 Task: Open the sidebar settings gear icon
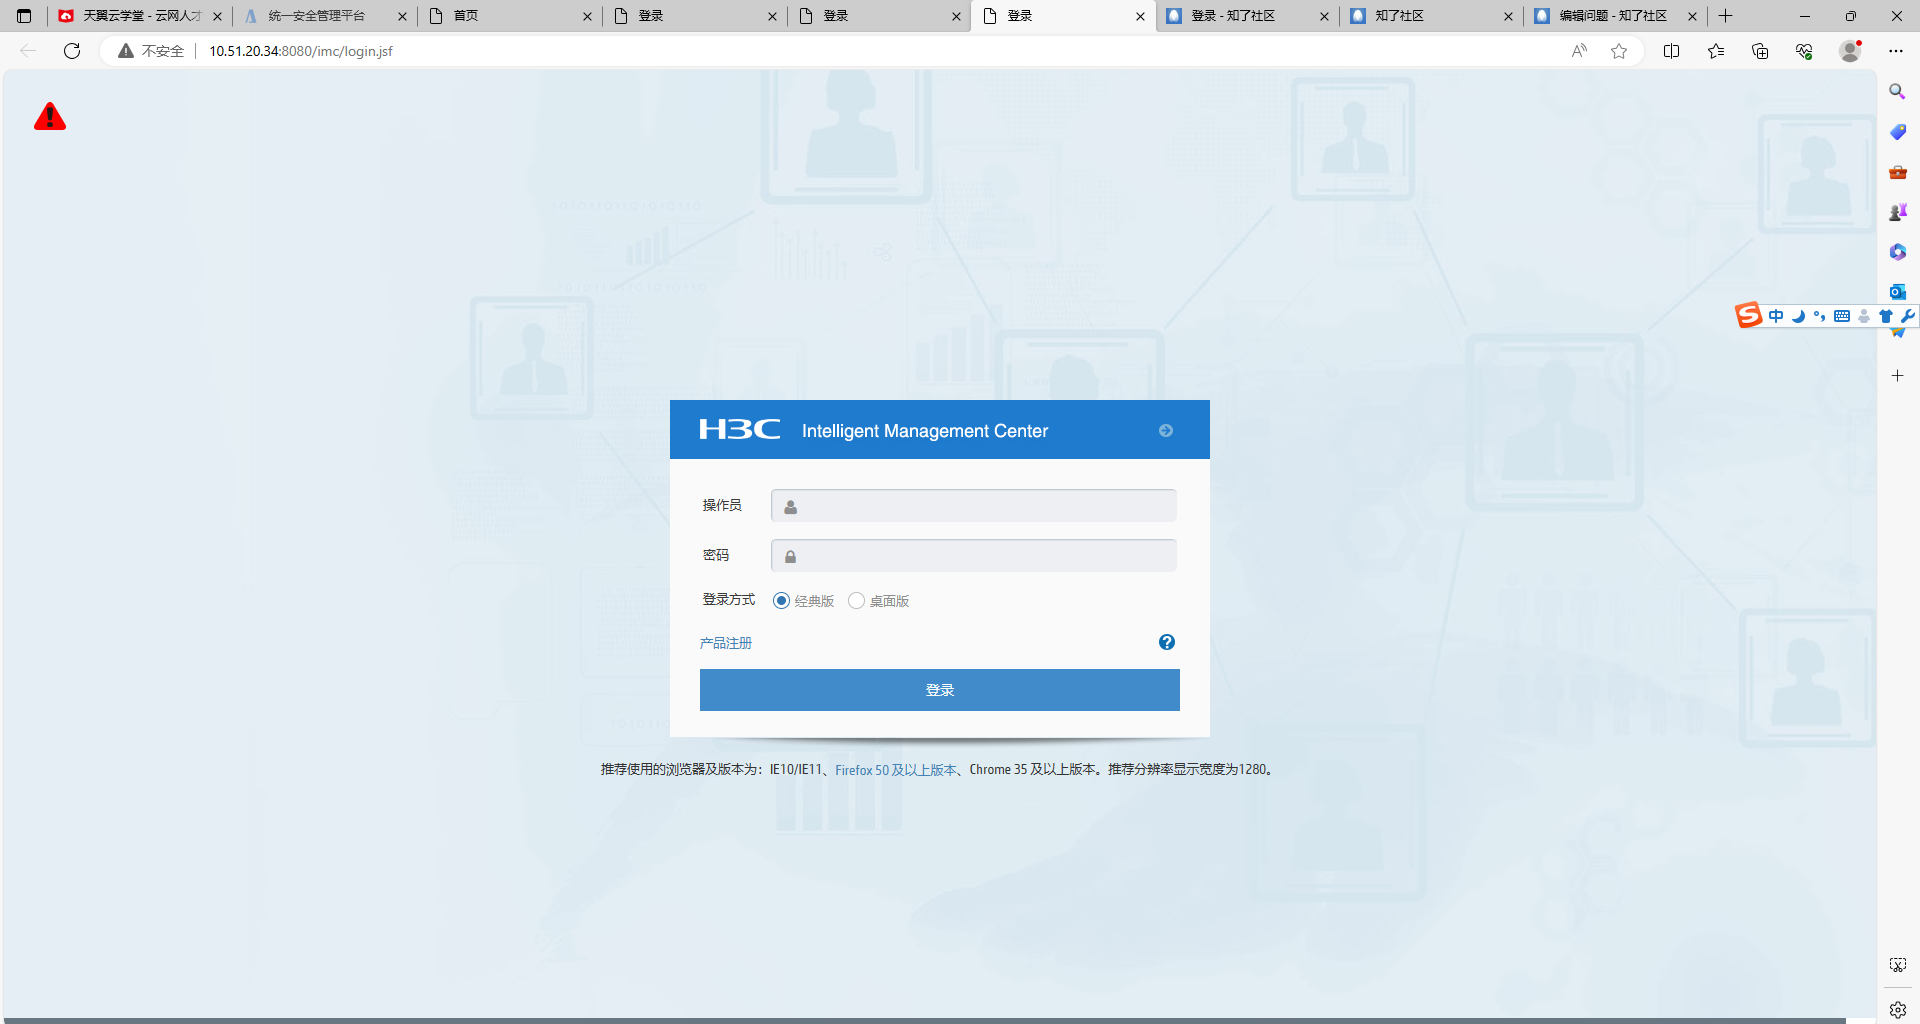point(1897,1009)
